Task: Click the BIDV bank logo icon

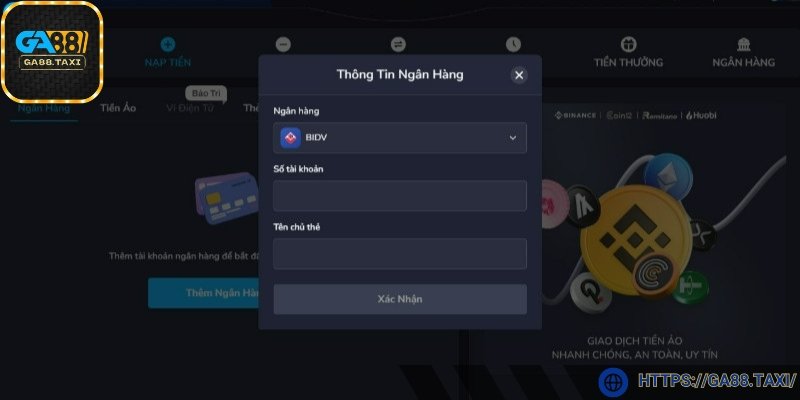Action: [x=290, y=138]
